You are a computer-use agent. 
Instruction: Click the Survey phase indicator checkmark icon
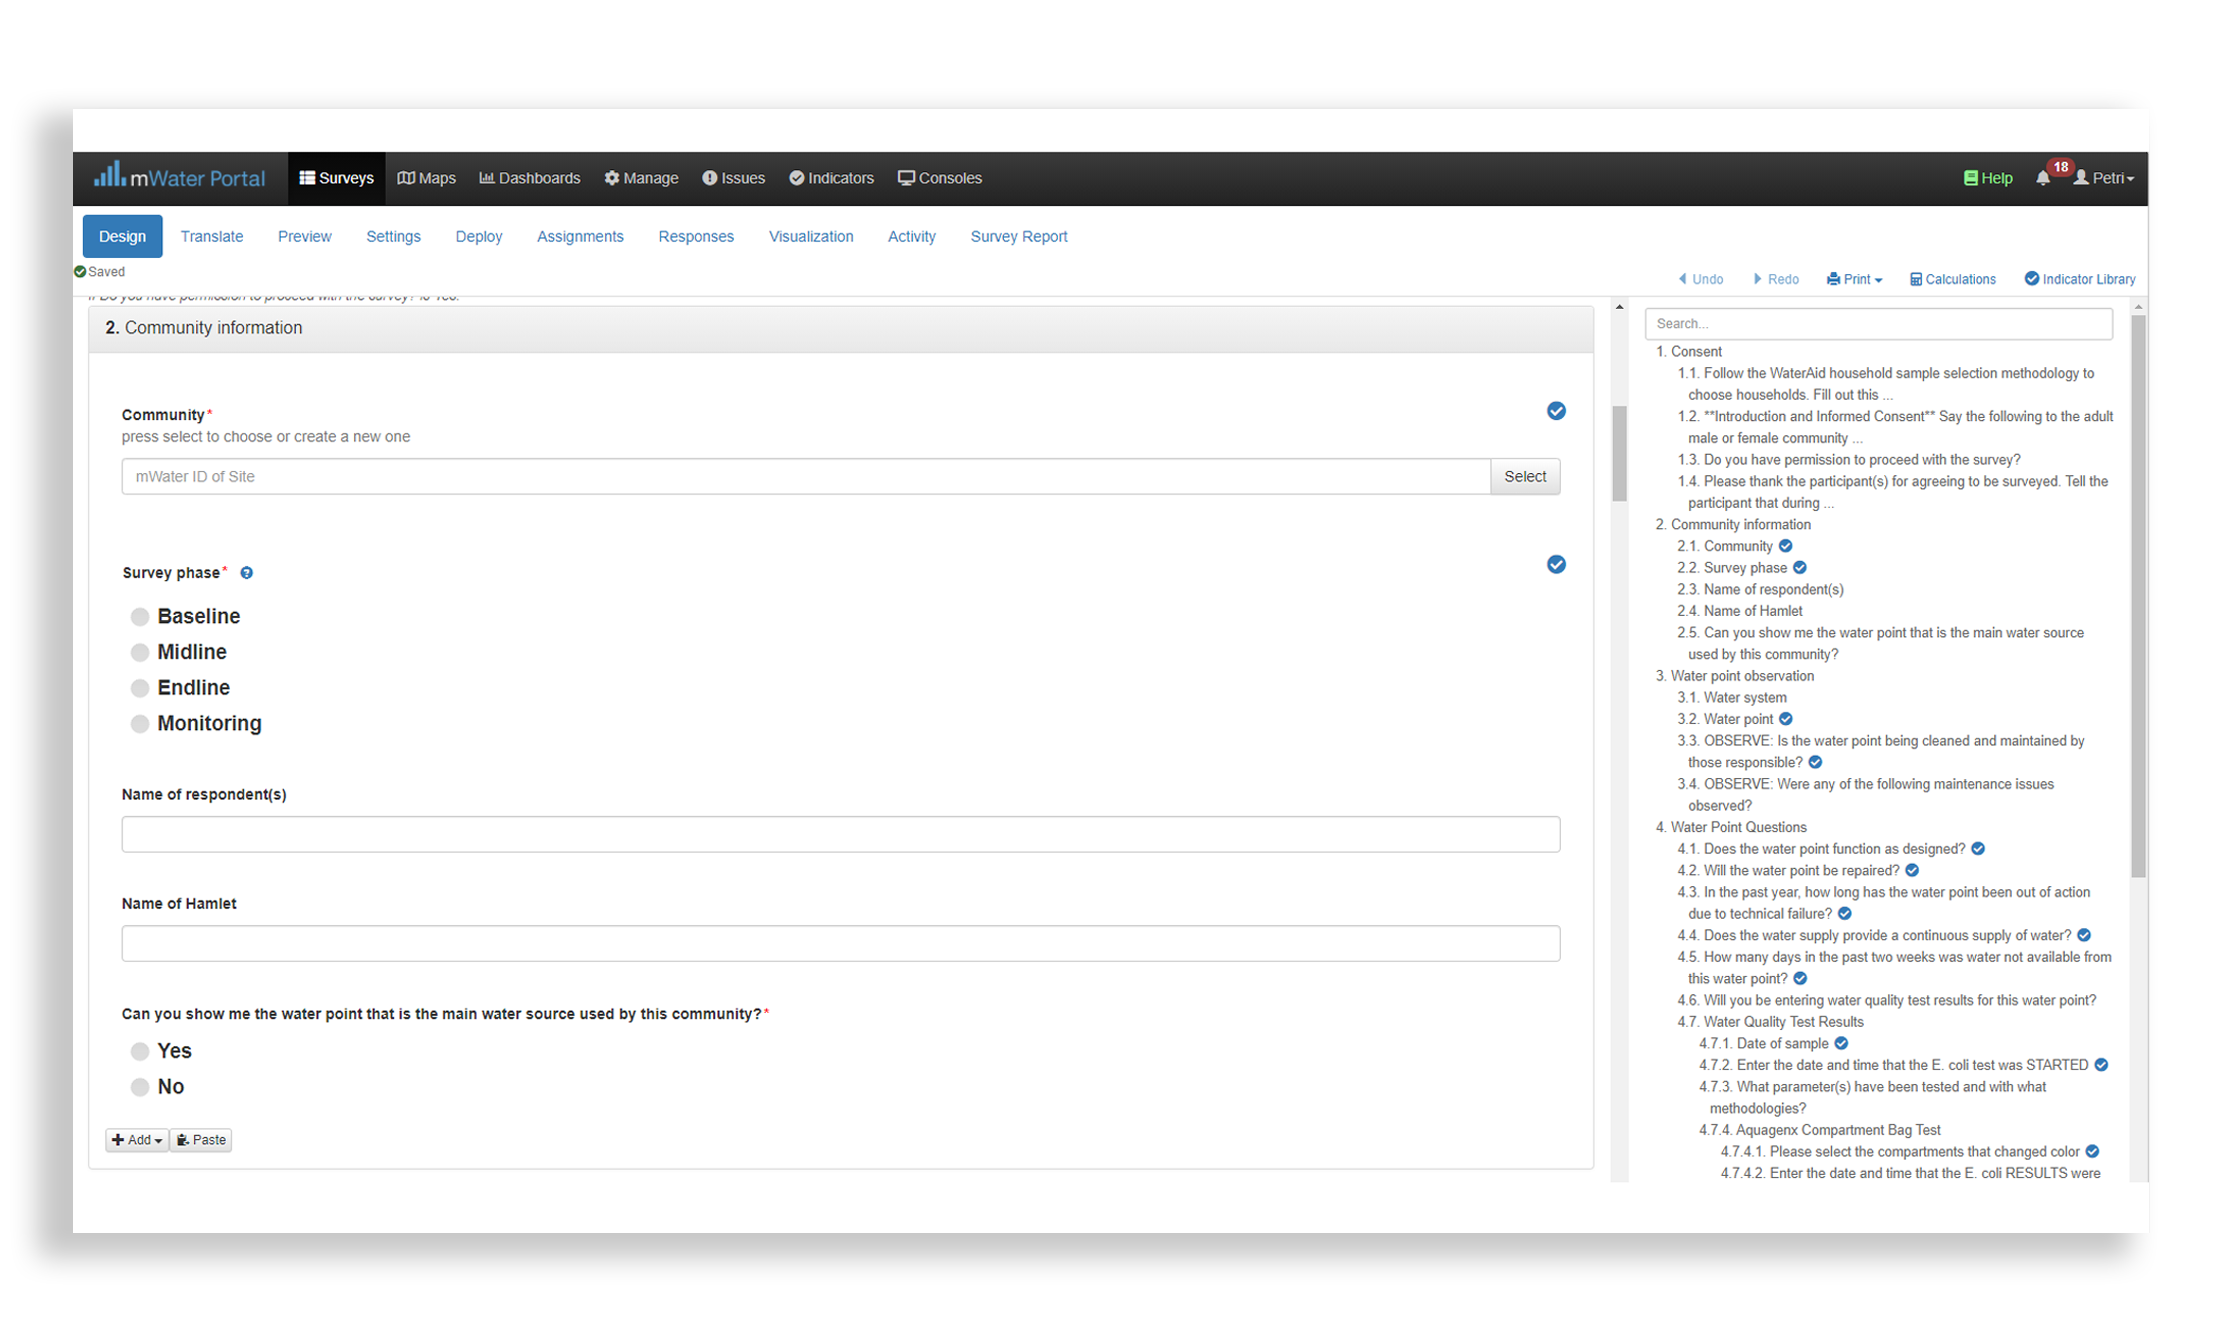click(1555, 565)
